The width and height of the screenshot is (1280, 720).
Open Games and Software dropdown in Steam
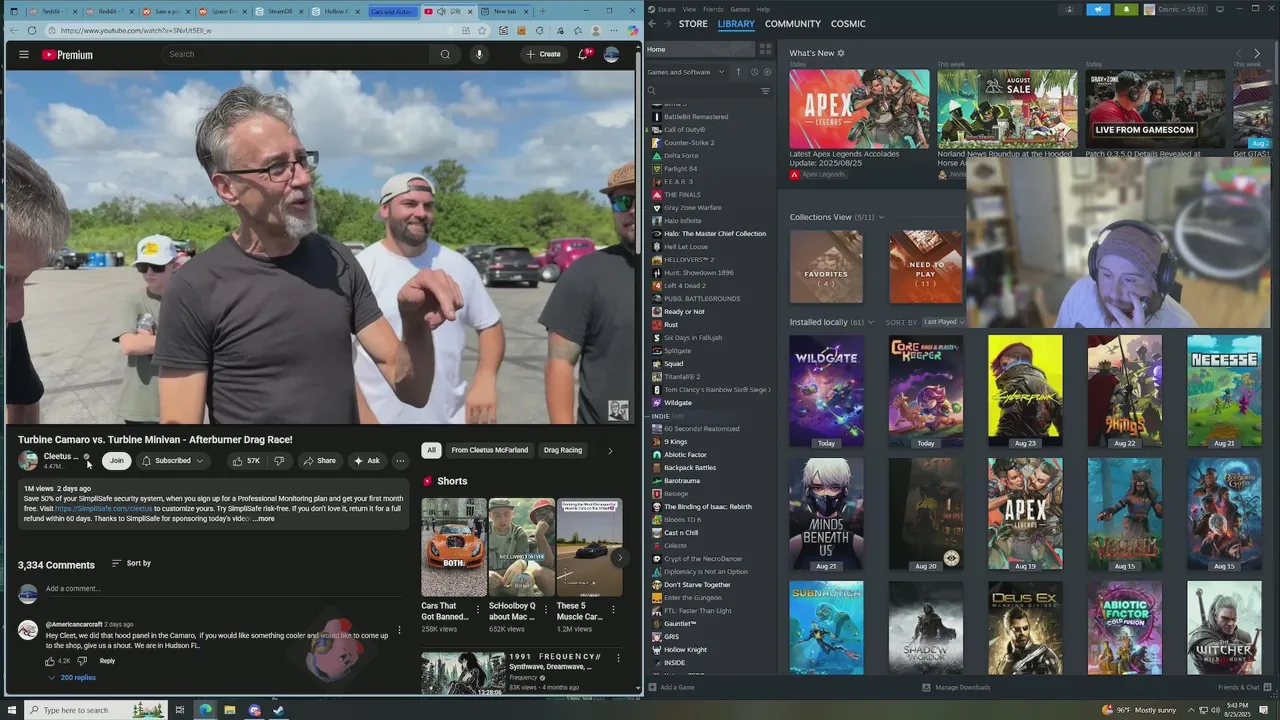click(x=688, y=72)
